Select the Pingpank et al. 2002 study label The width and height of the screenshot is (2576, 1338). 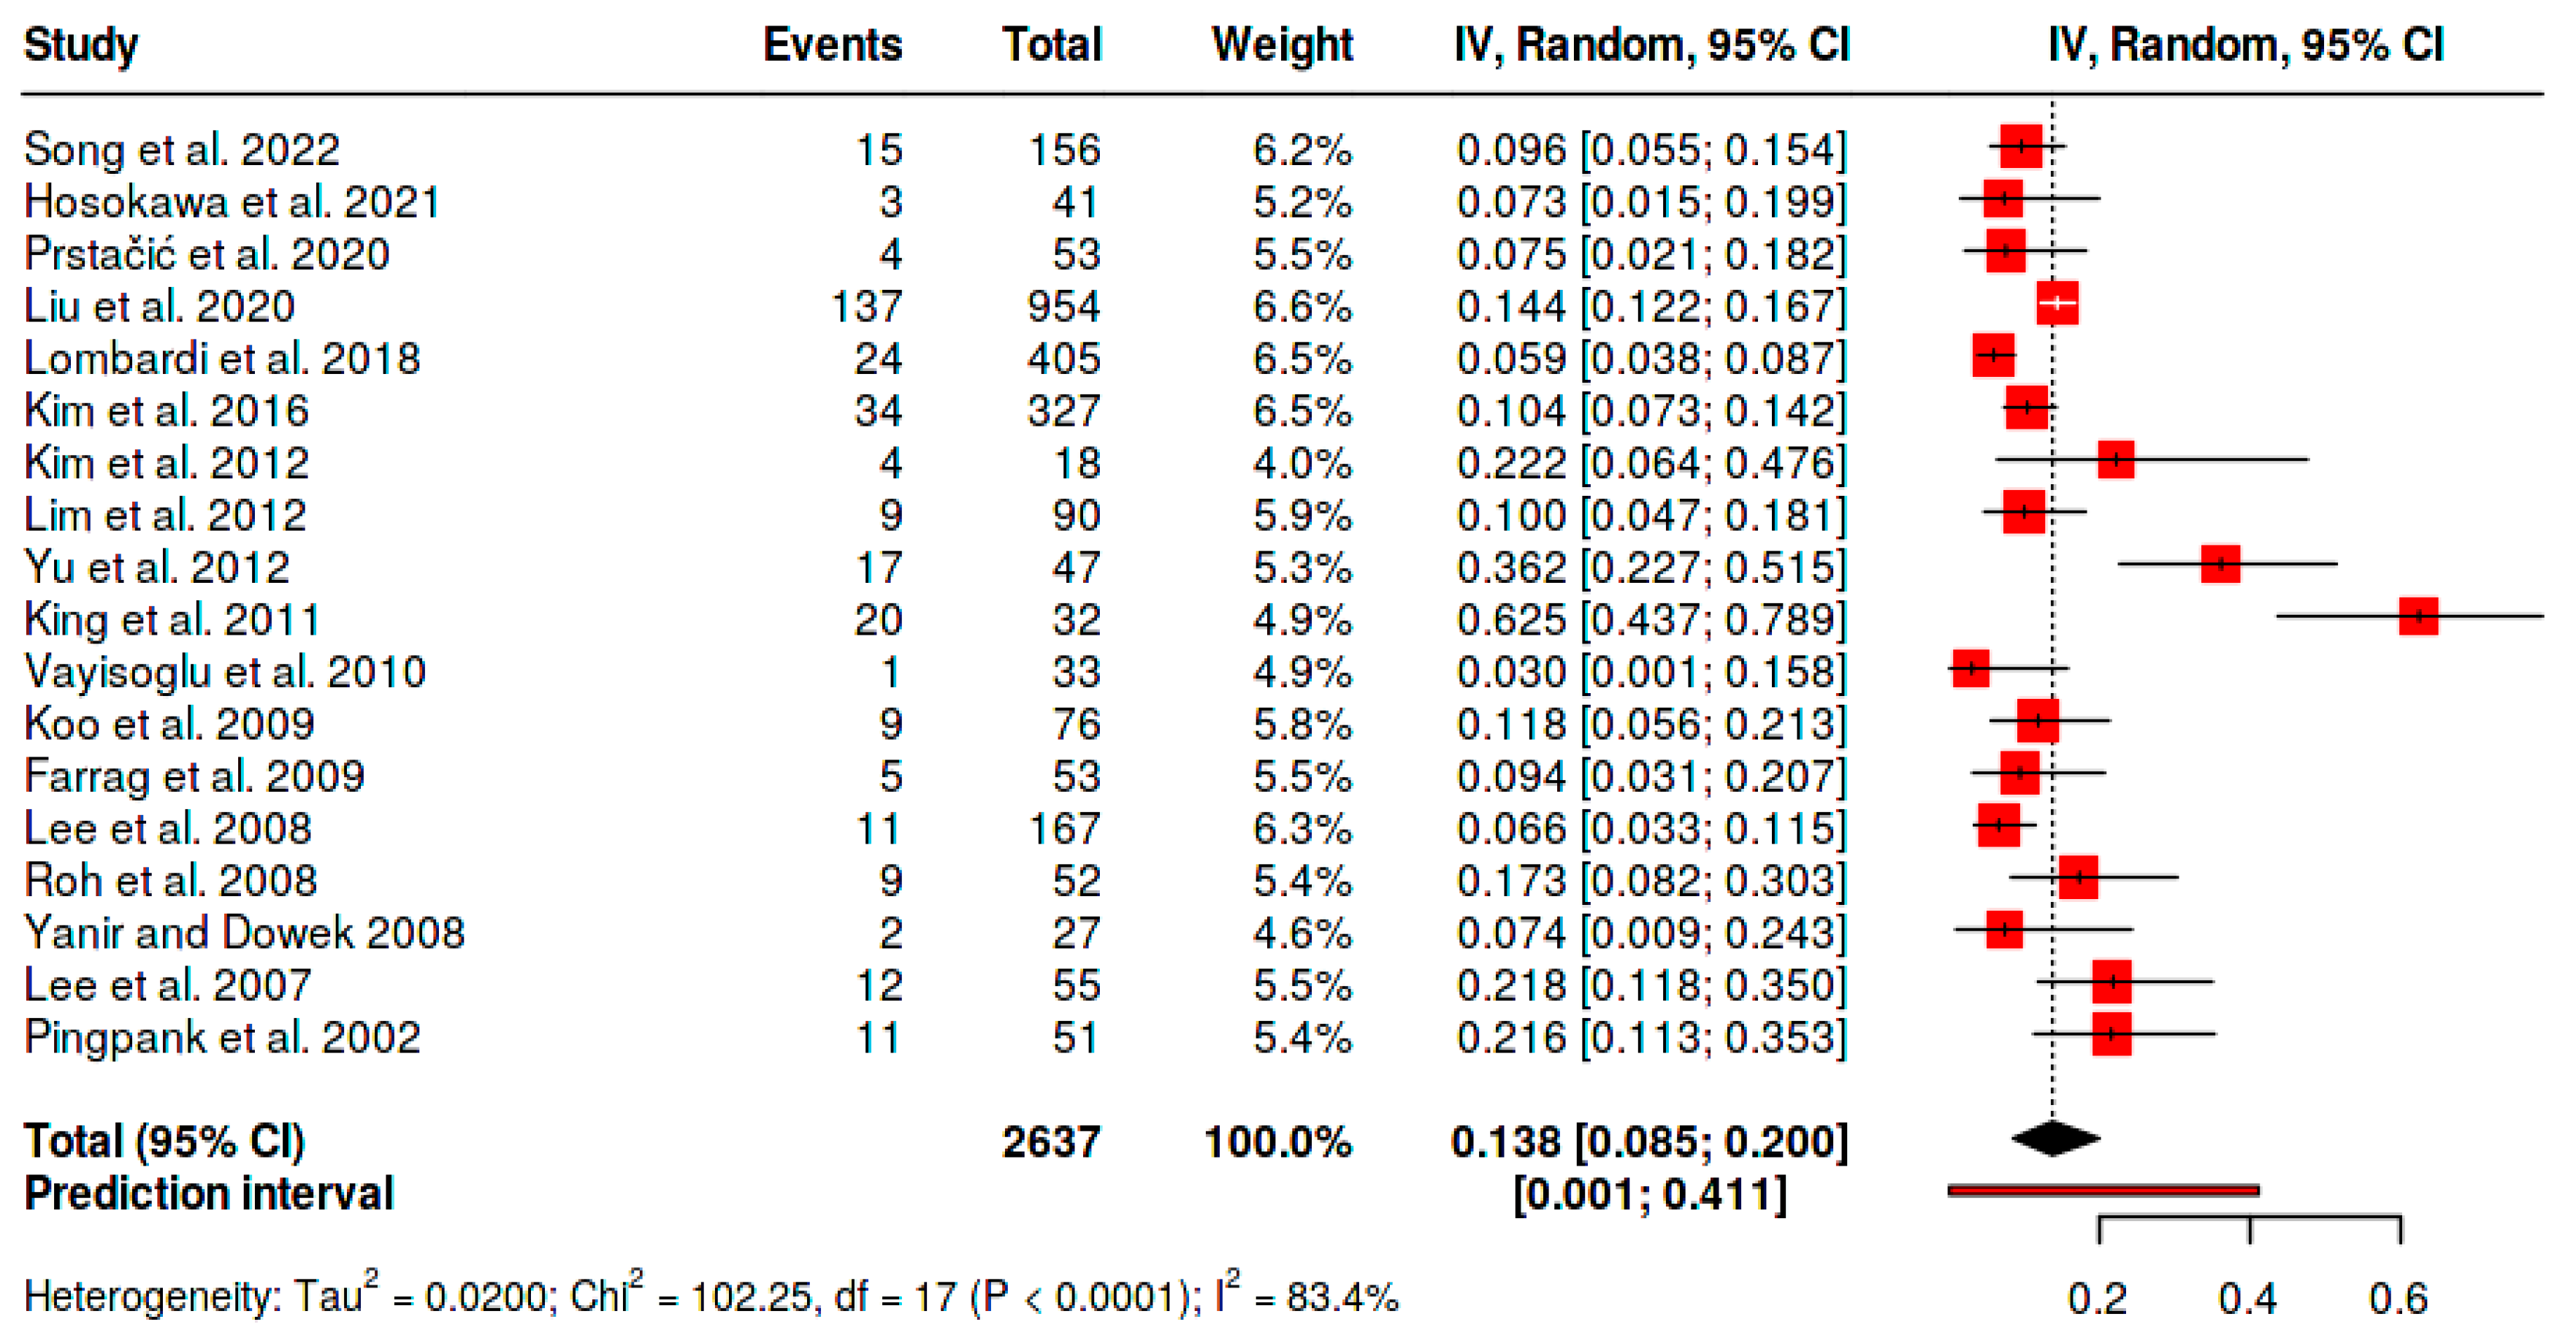point(222,1037)
